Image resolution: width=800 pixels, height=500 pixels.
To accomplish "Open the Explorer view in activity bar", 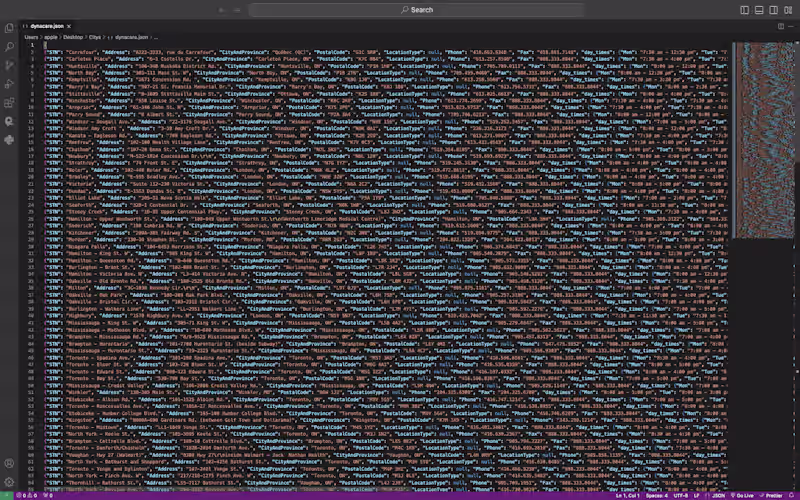I will click(x=9, y=28).
